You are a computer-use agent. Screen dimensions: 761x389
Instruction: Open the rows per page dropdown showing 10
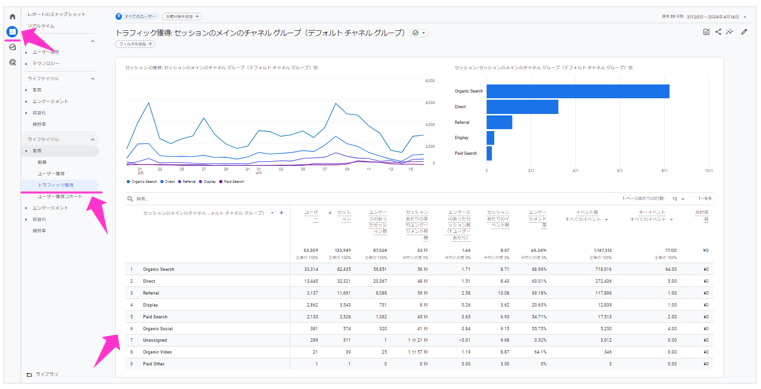(678, 199)
